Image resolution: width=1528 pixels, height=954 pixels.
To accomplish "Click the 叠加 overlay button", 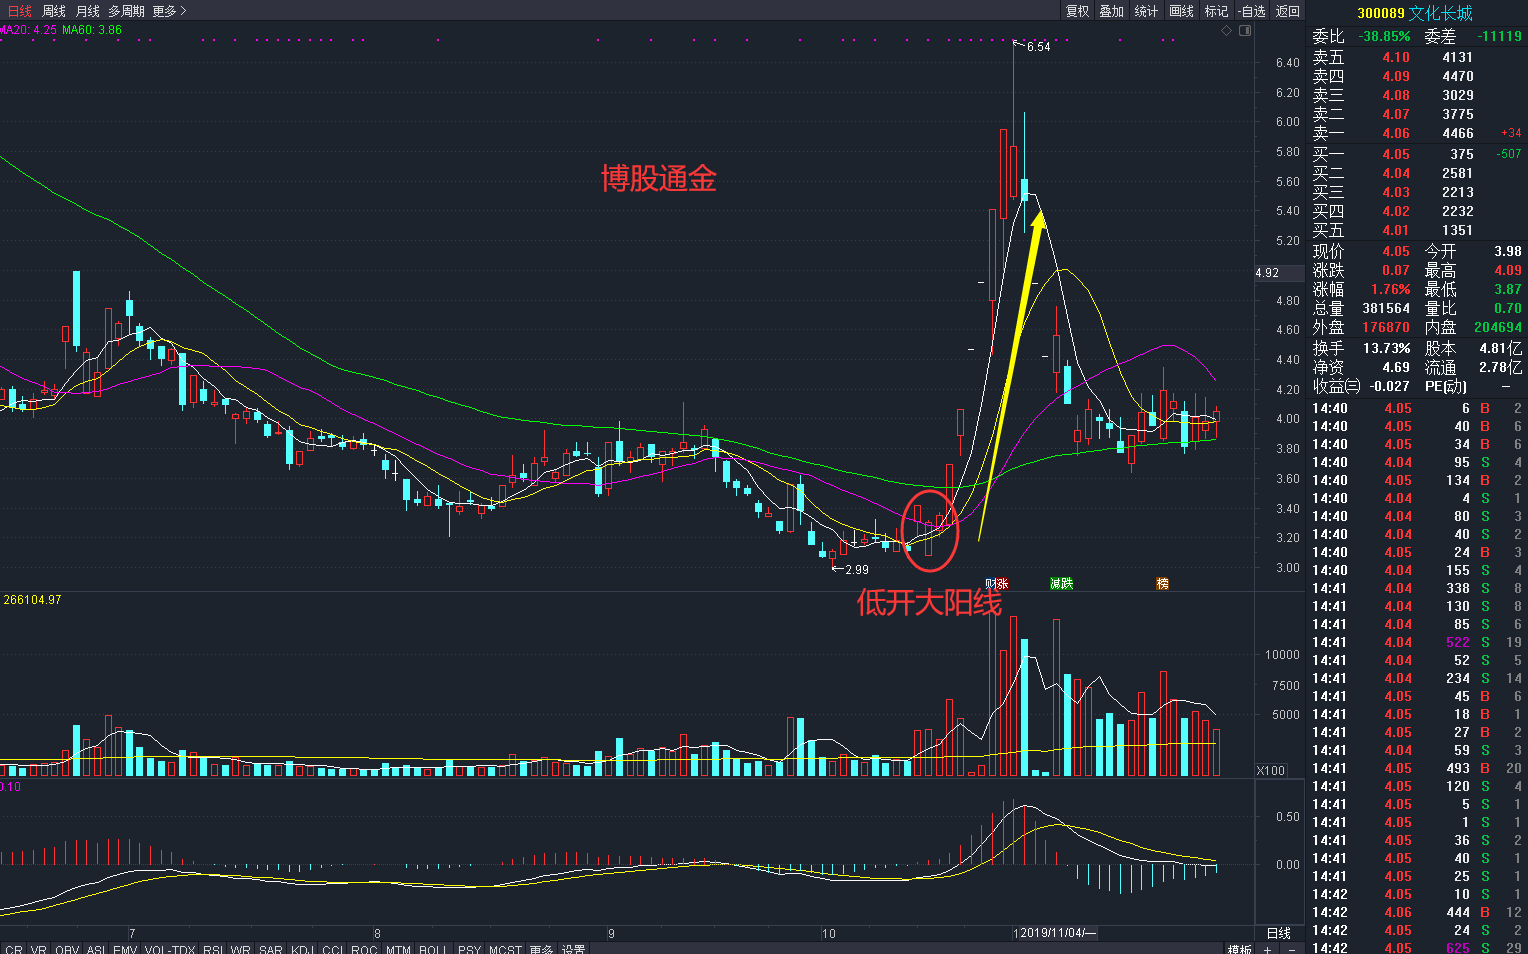I will (1111, 11).
